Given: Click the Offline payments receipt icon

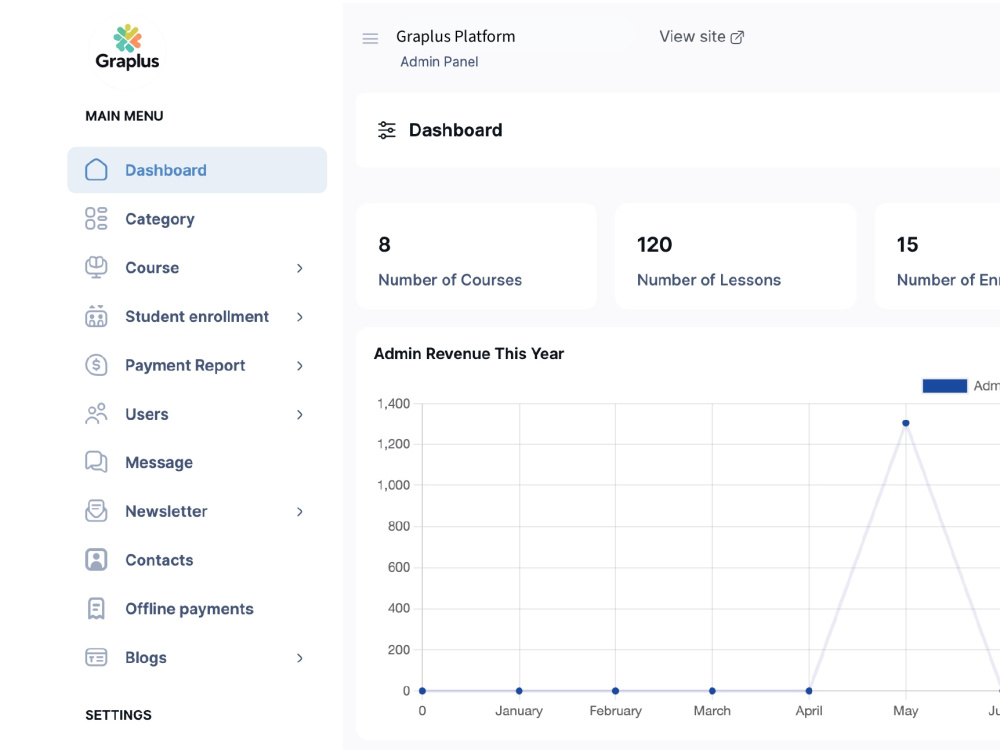Looking at the screenshot, I should [x=96, y=608].
